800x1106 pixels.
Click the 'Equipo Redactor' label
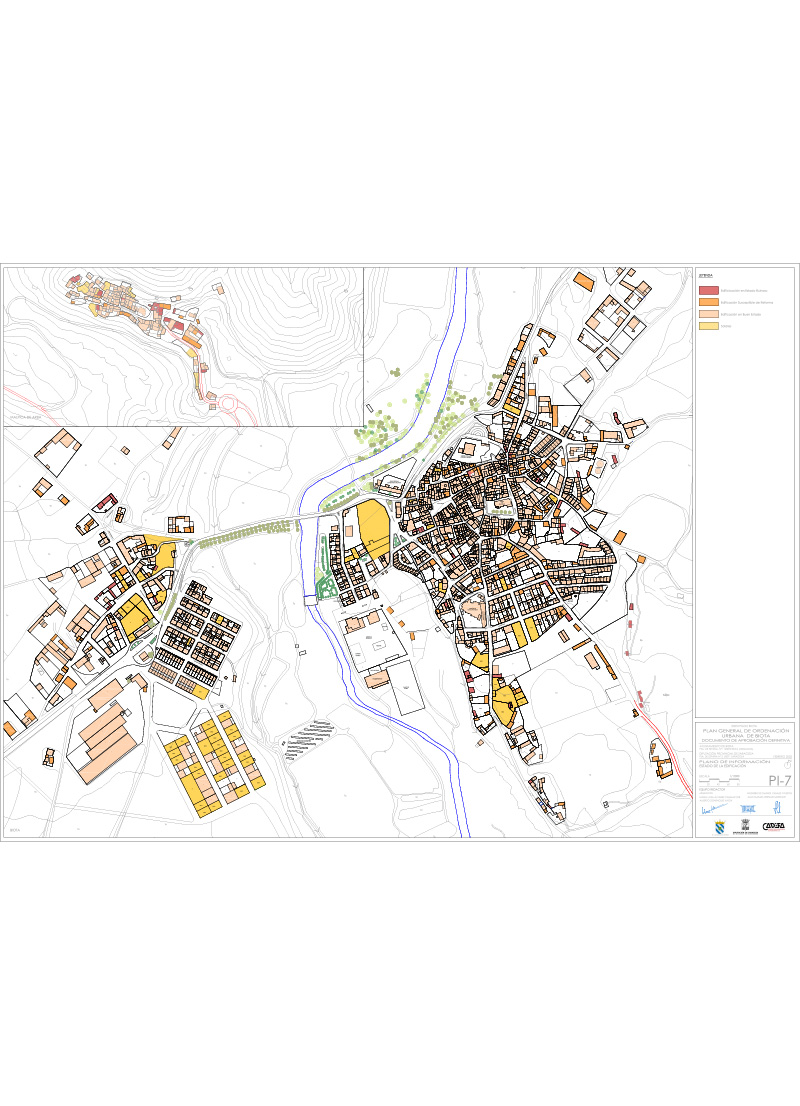coord(711,789)
